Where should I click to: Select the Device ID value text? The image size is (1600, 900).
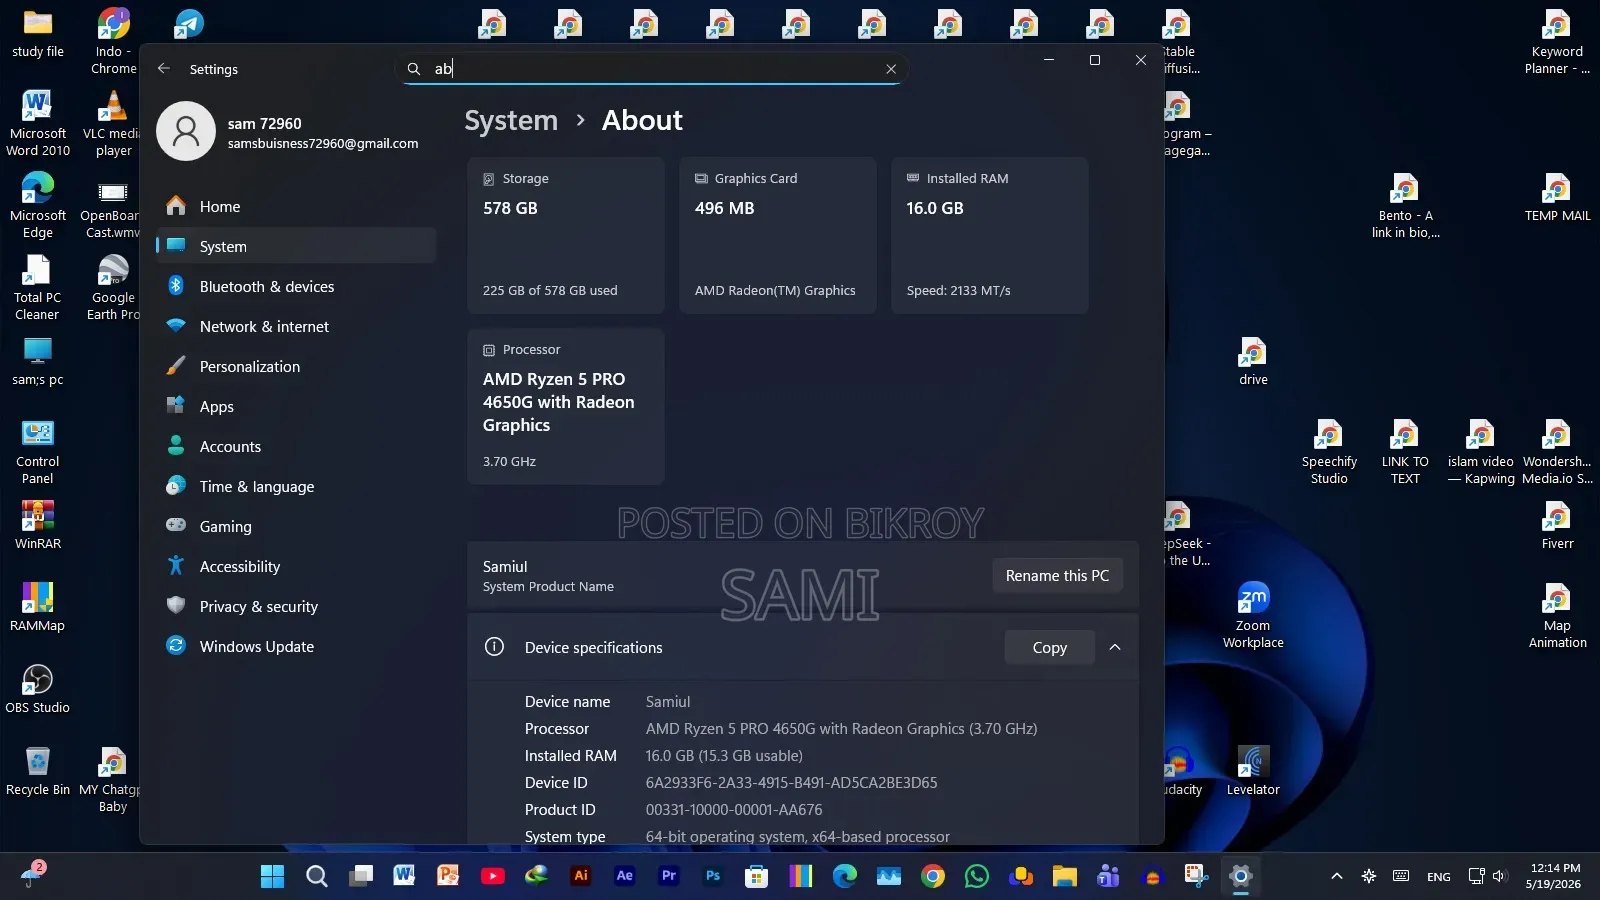click(791, 782)
